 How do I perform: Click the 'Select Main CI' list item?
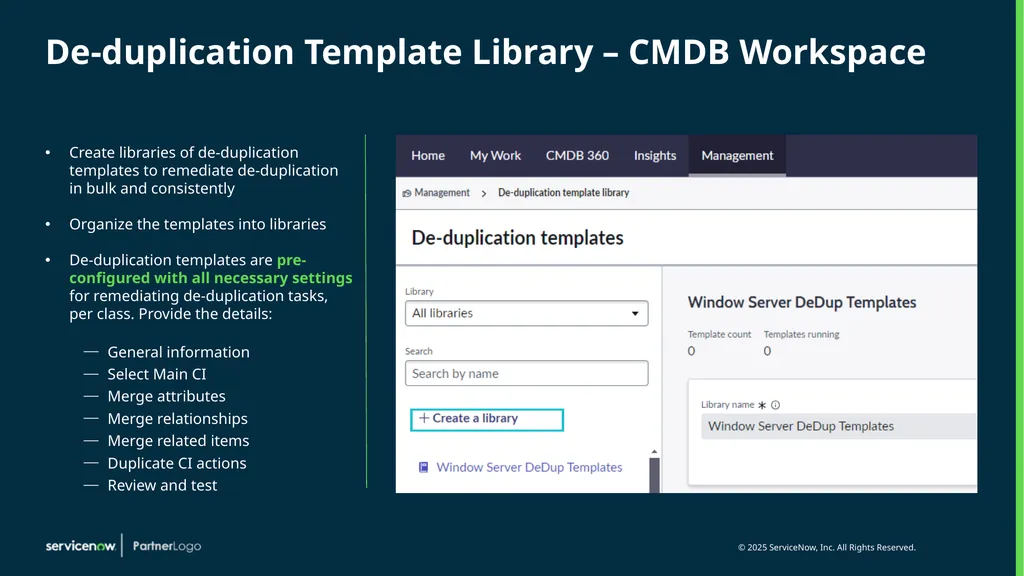coord(157,374)
